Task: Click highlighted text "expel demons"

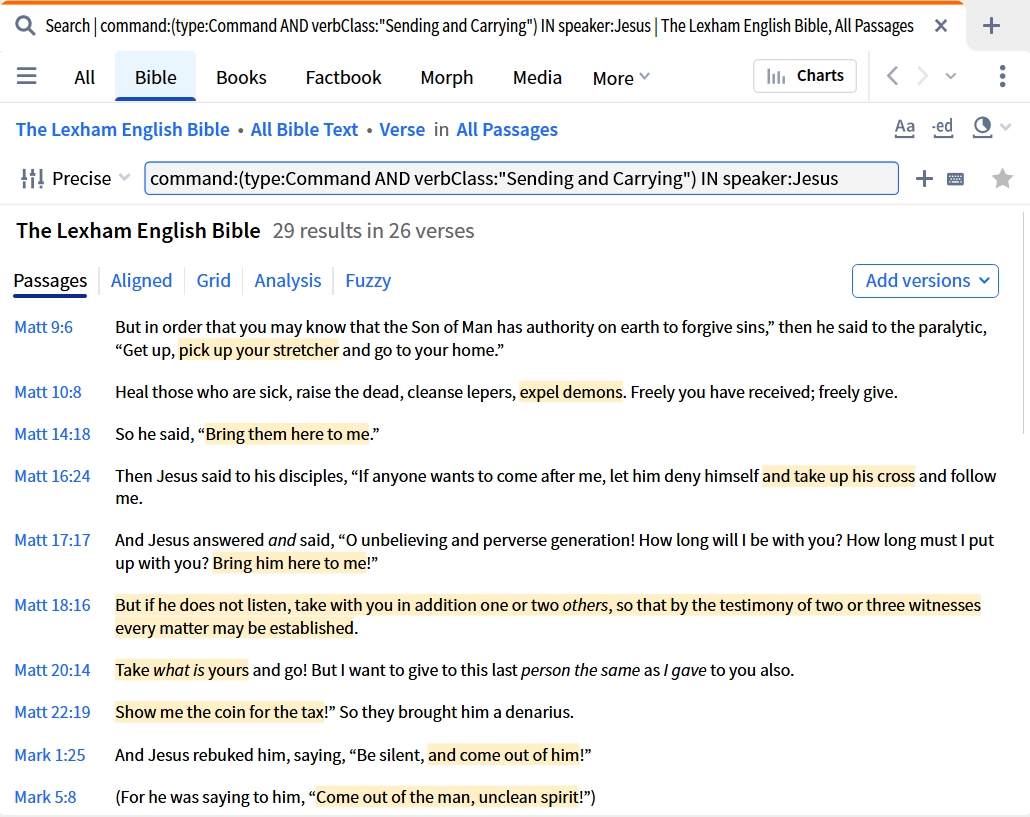Action: 571,392
